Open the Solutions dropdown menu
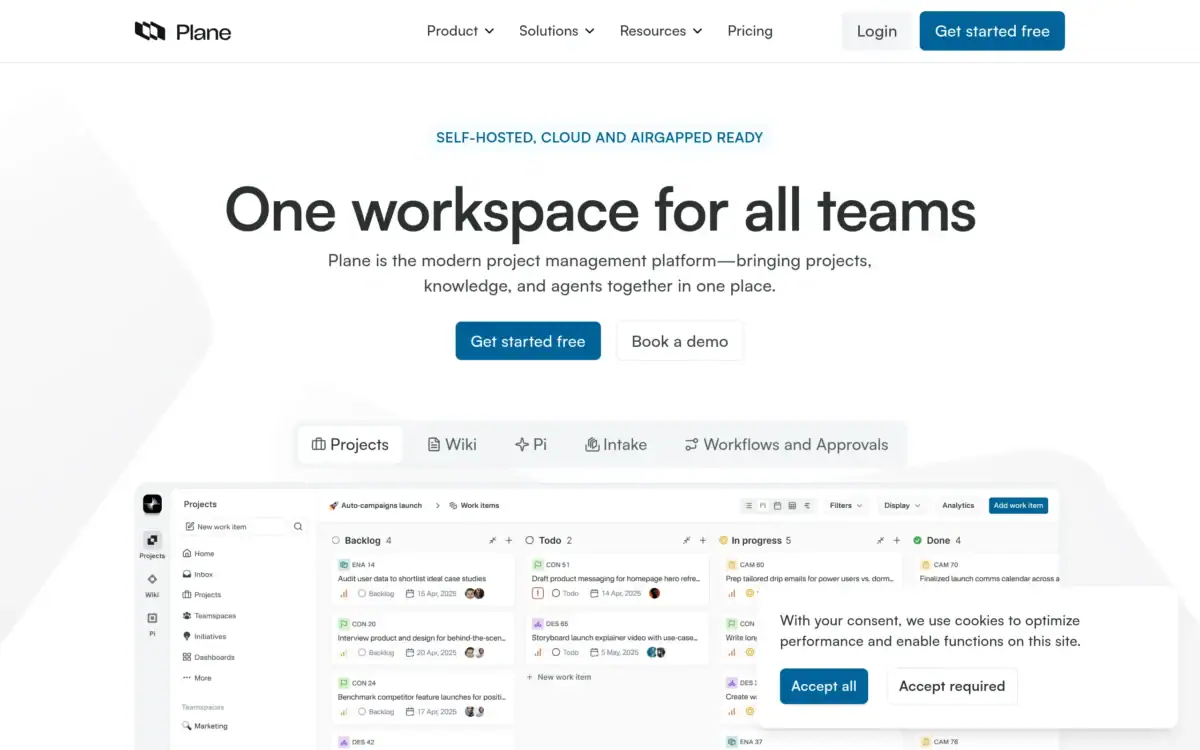 point(556,31)
